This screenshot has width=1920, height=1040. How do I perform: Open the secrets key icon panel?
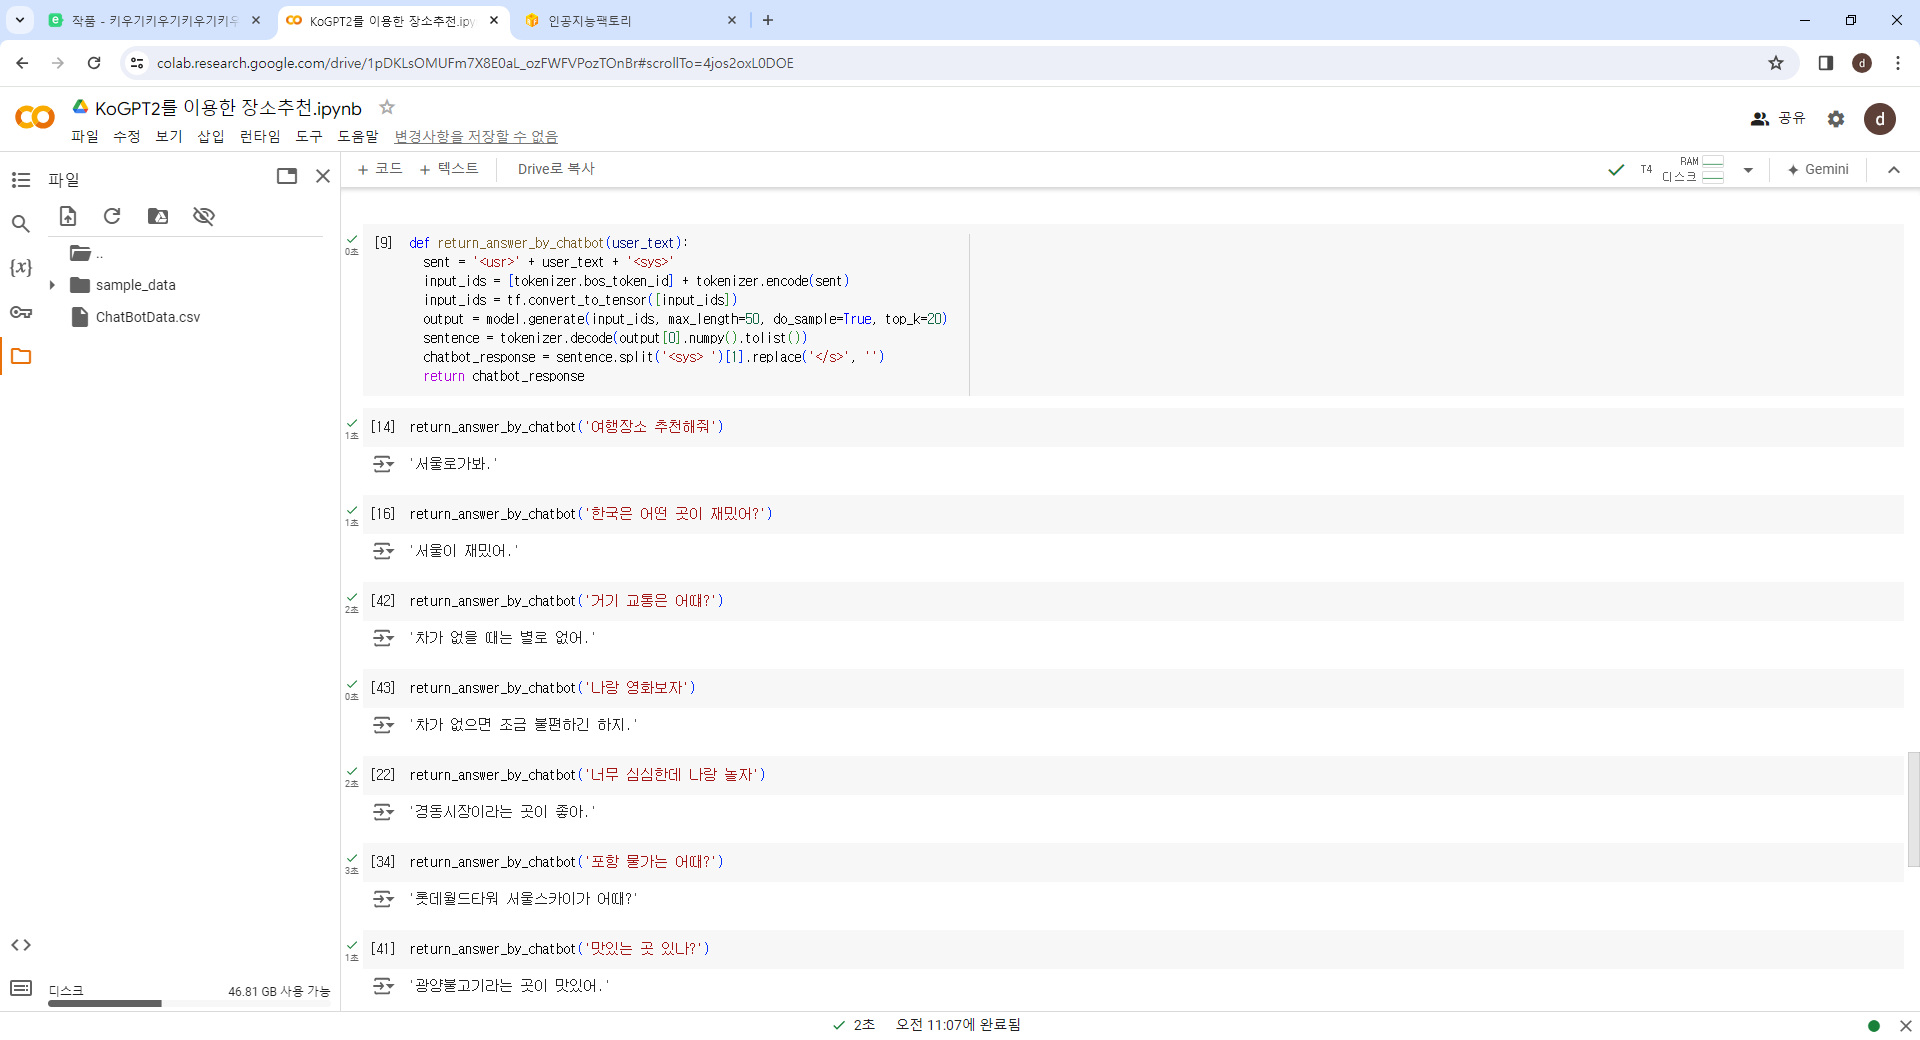21,312
